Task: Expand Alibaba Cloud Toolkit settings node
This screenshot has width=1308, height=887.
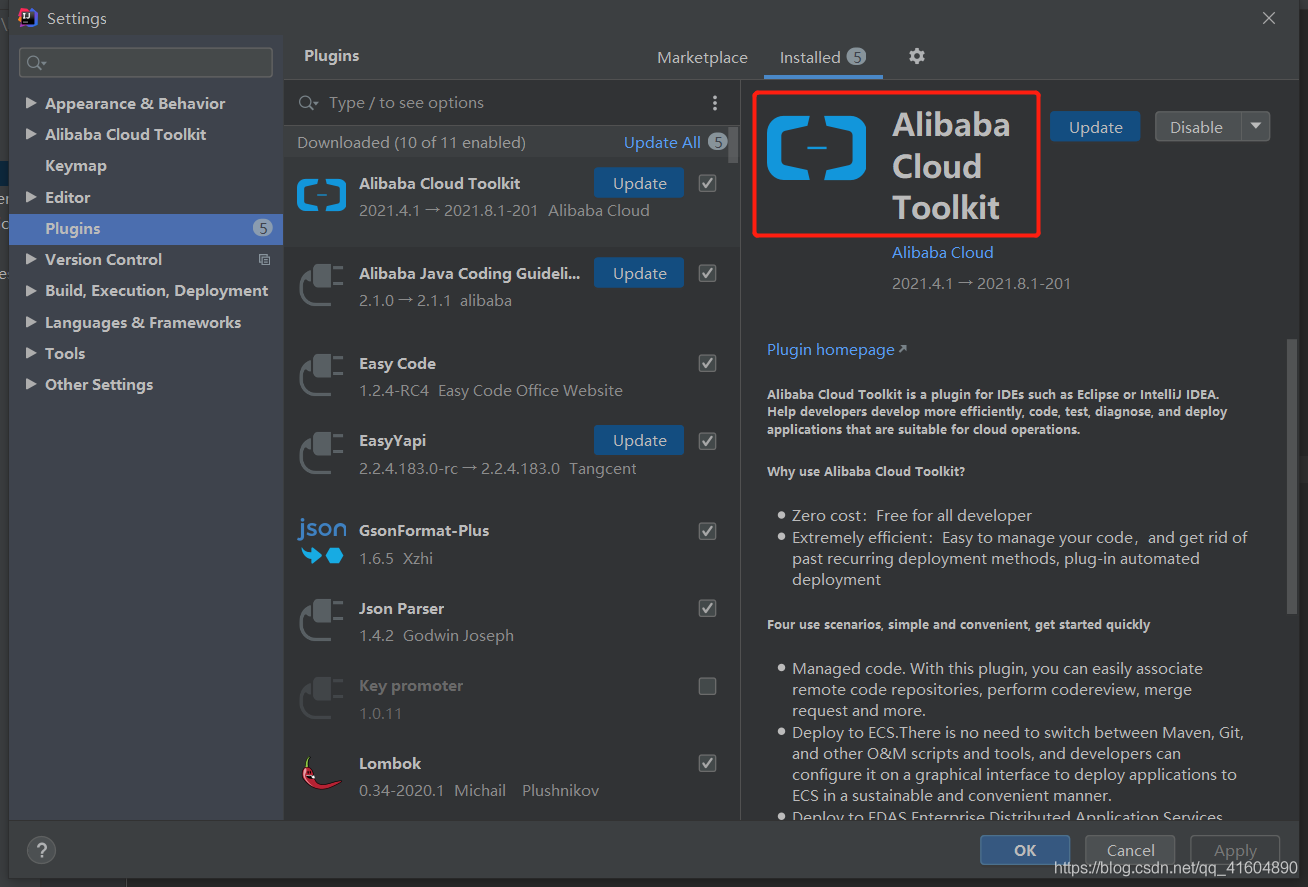Action: tap(31, 134)
